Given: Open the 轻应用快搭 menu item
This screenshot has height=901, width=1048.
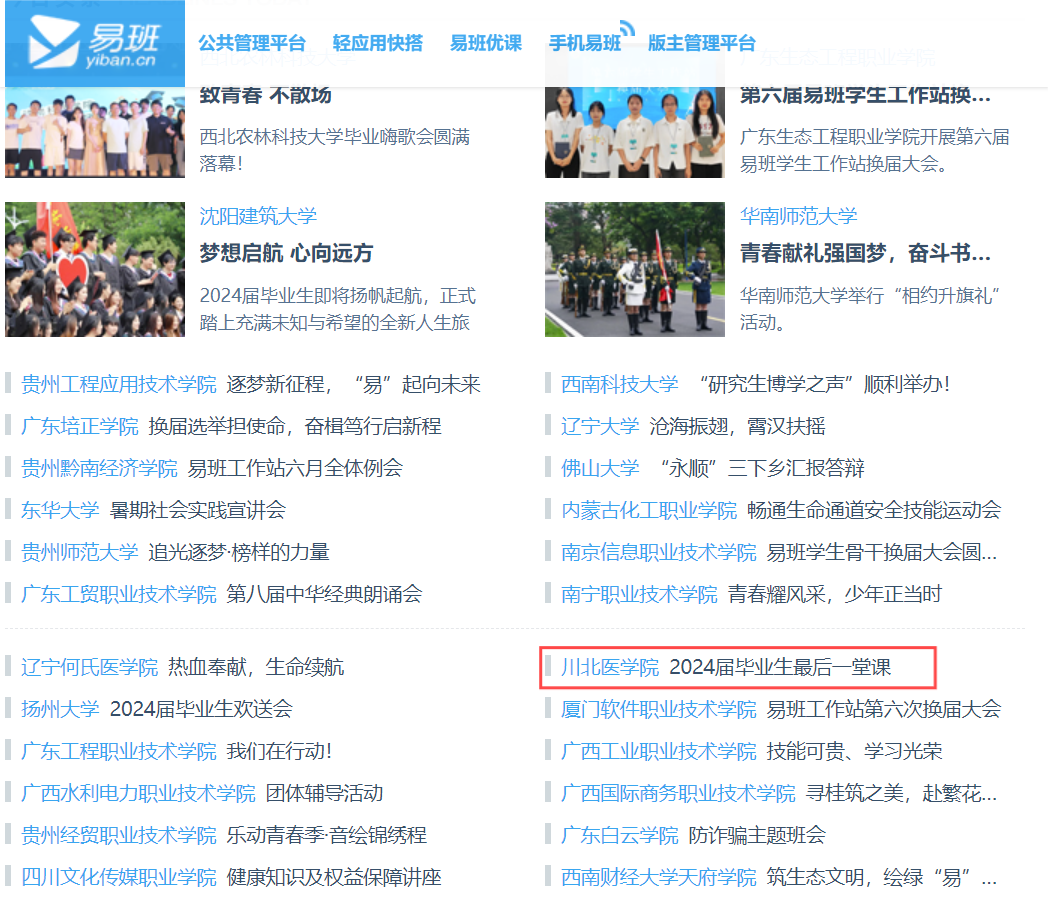Looking at the screenshot, I should [x=377, y=43].
